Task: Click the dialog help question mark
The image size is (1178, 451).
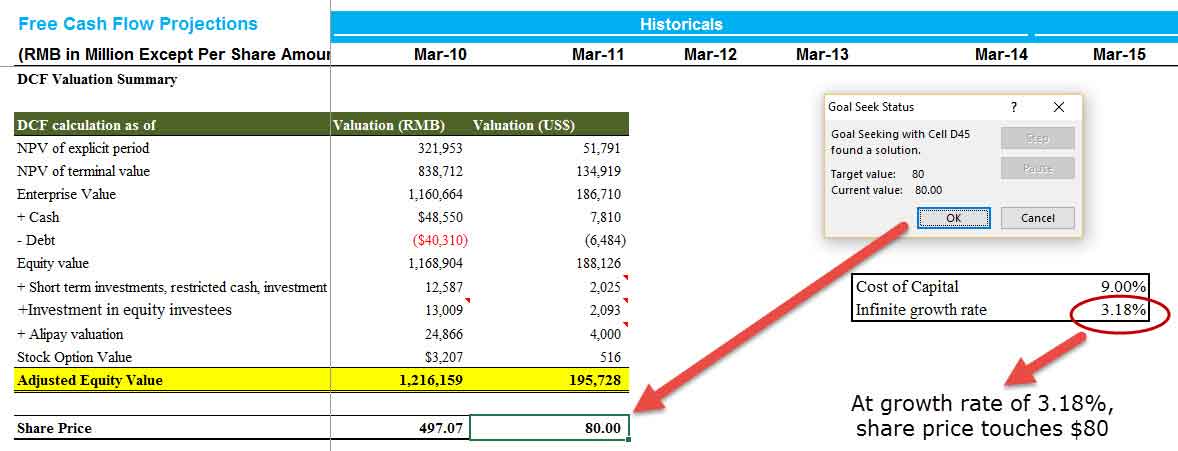Action: tap(1014, 107)
